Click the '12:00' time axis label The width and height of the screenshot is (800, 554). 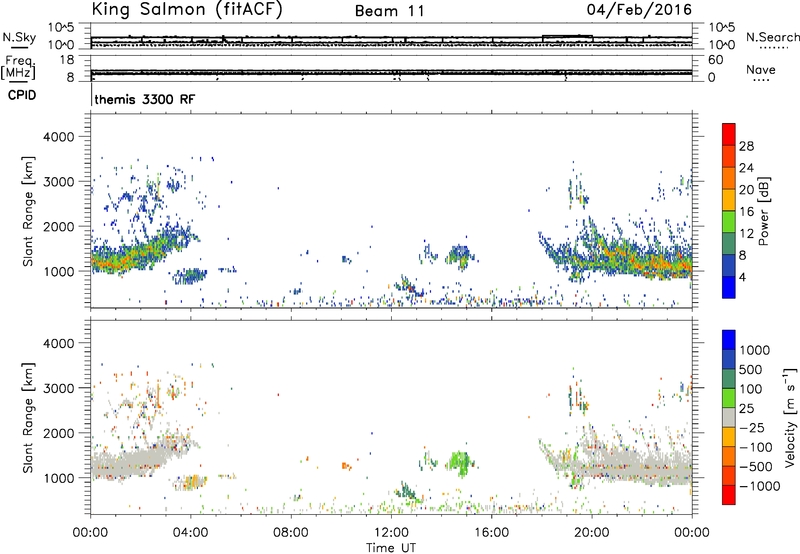point(391,533)
